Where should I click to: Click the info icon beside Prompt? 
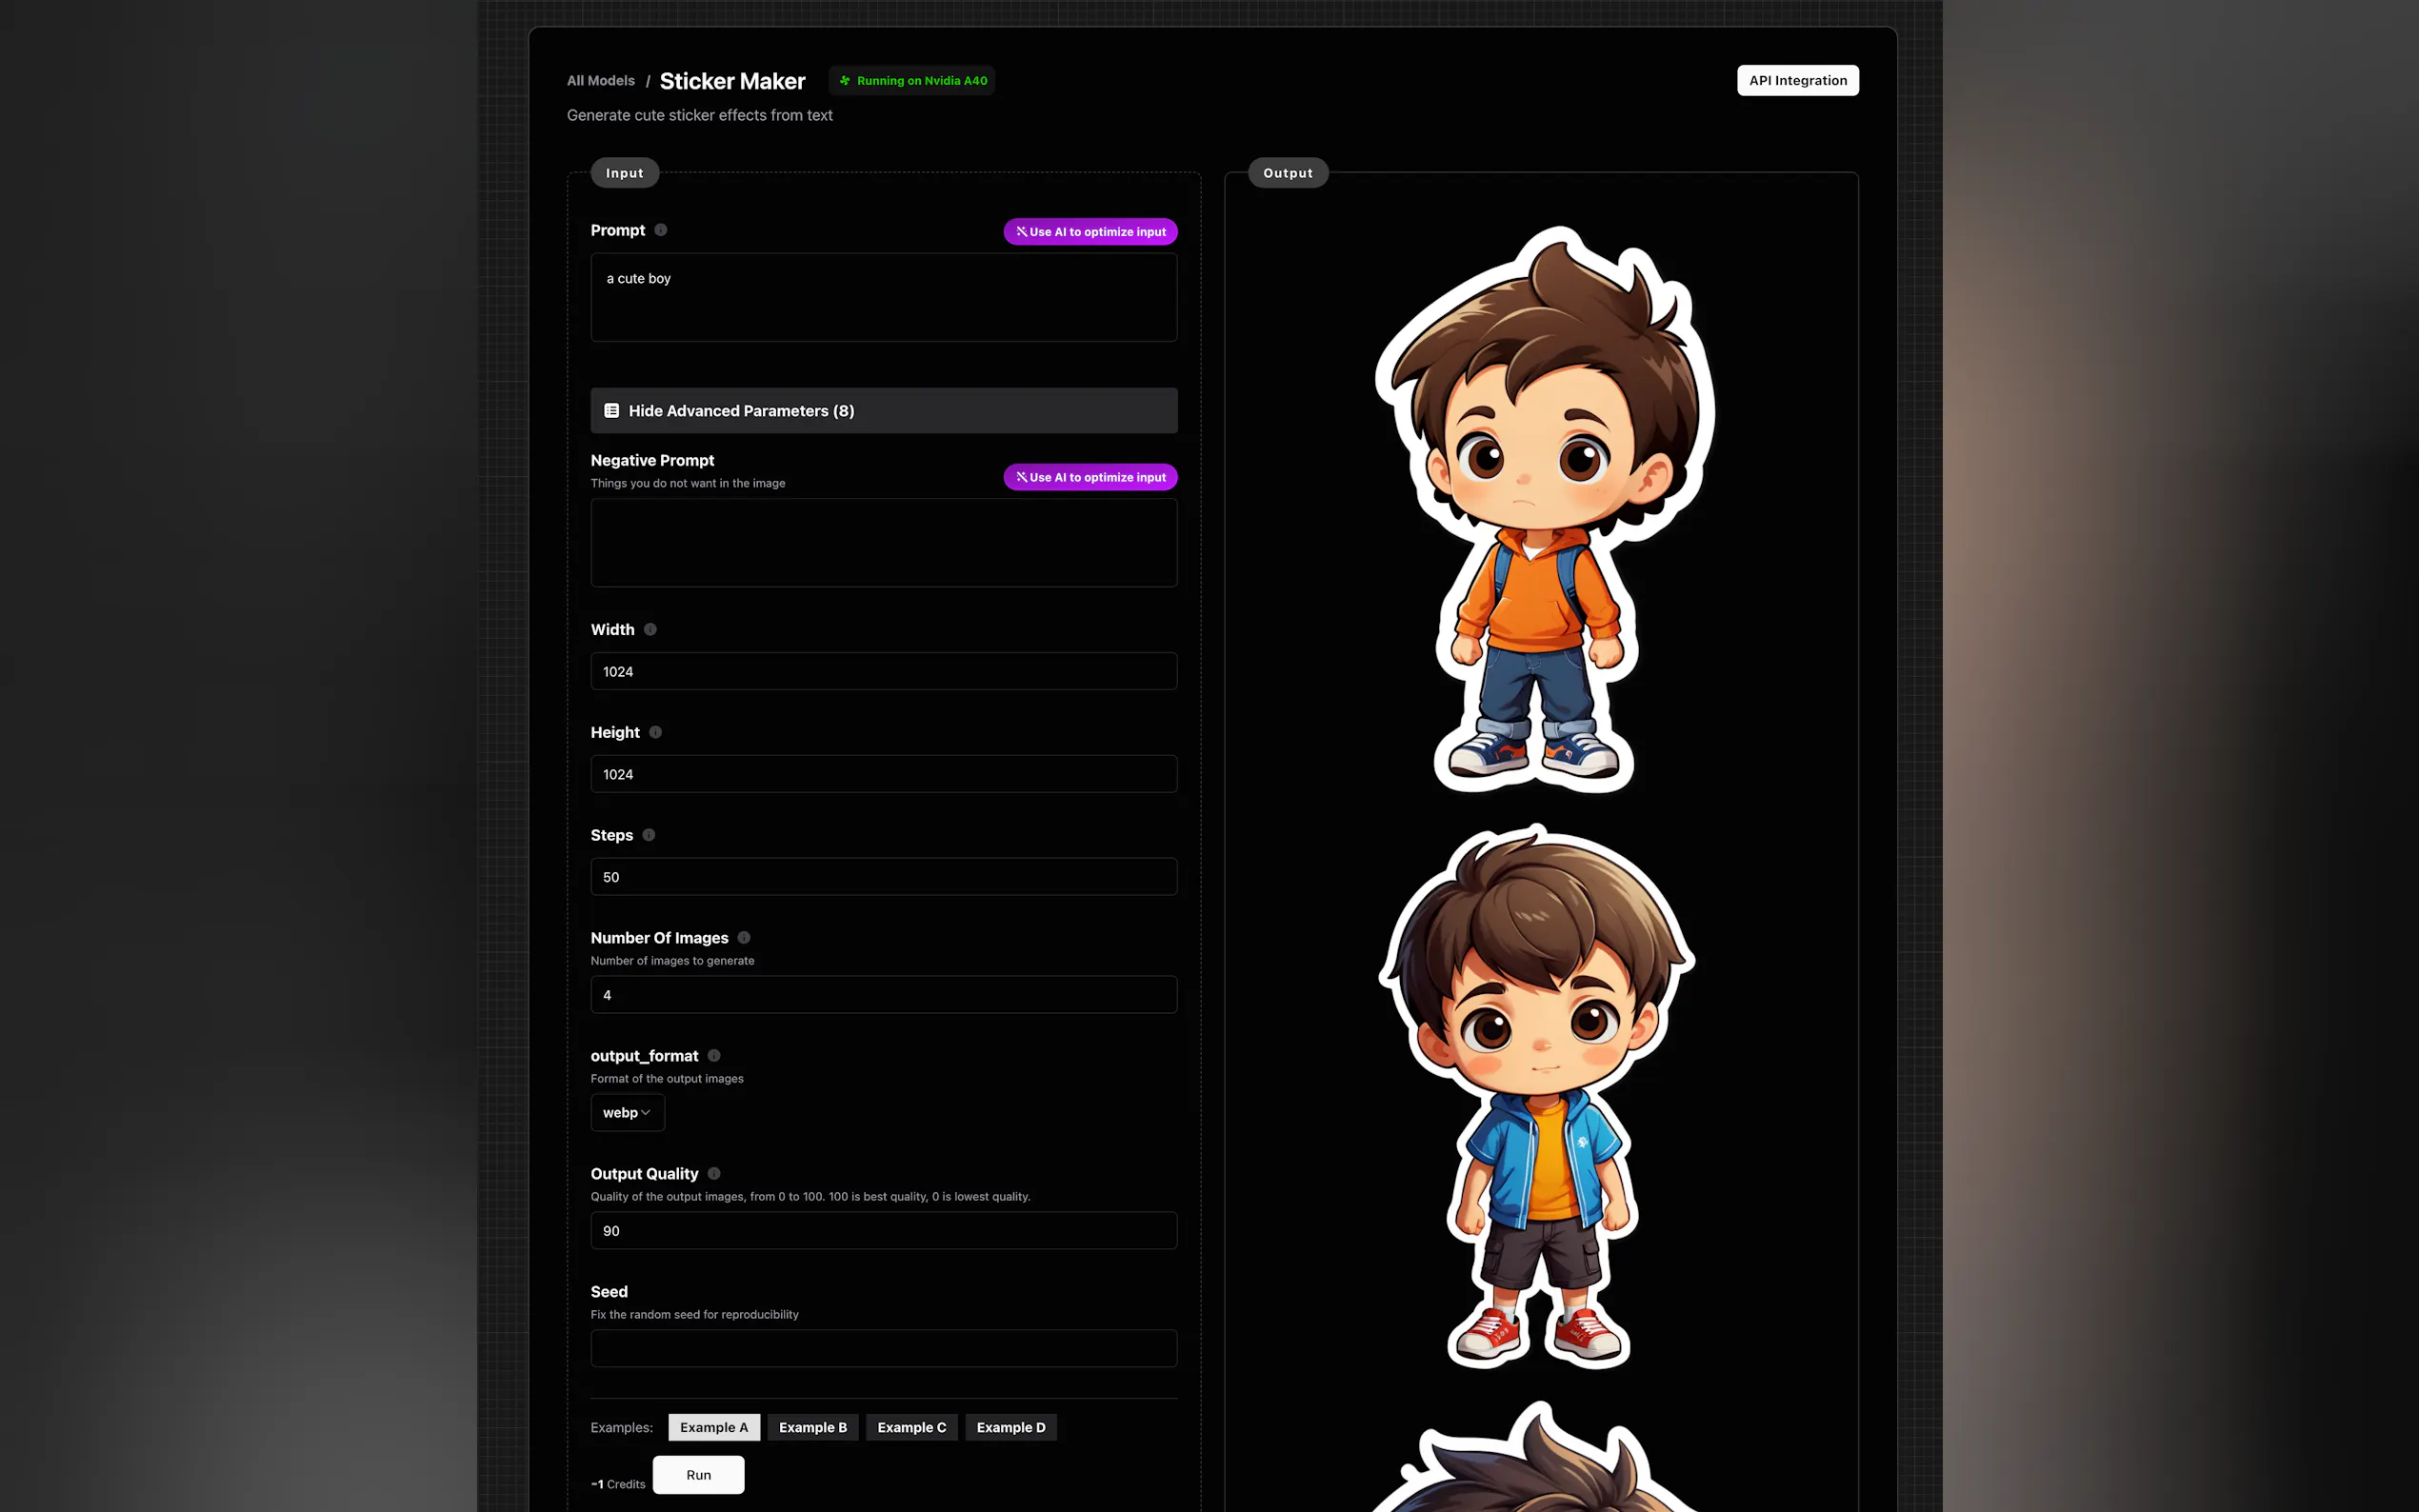(660, 230)
